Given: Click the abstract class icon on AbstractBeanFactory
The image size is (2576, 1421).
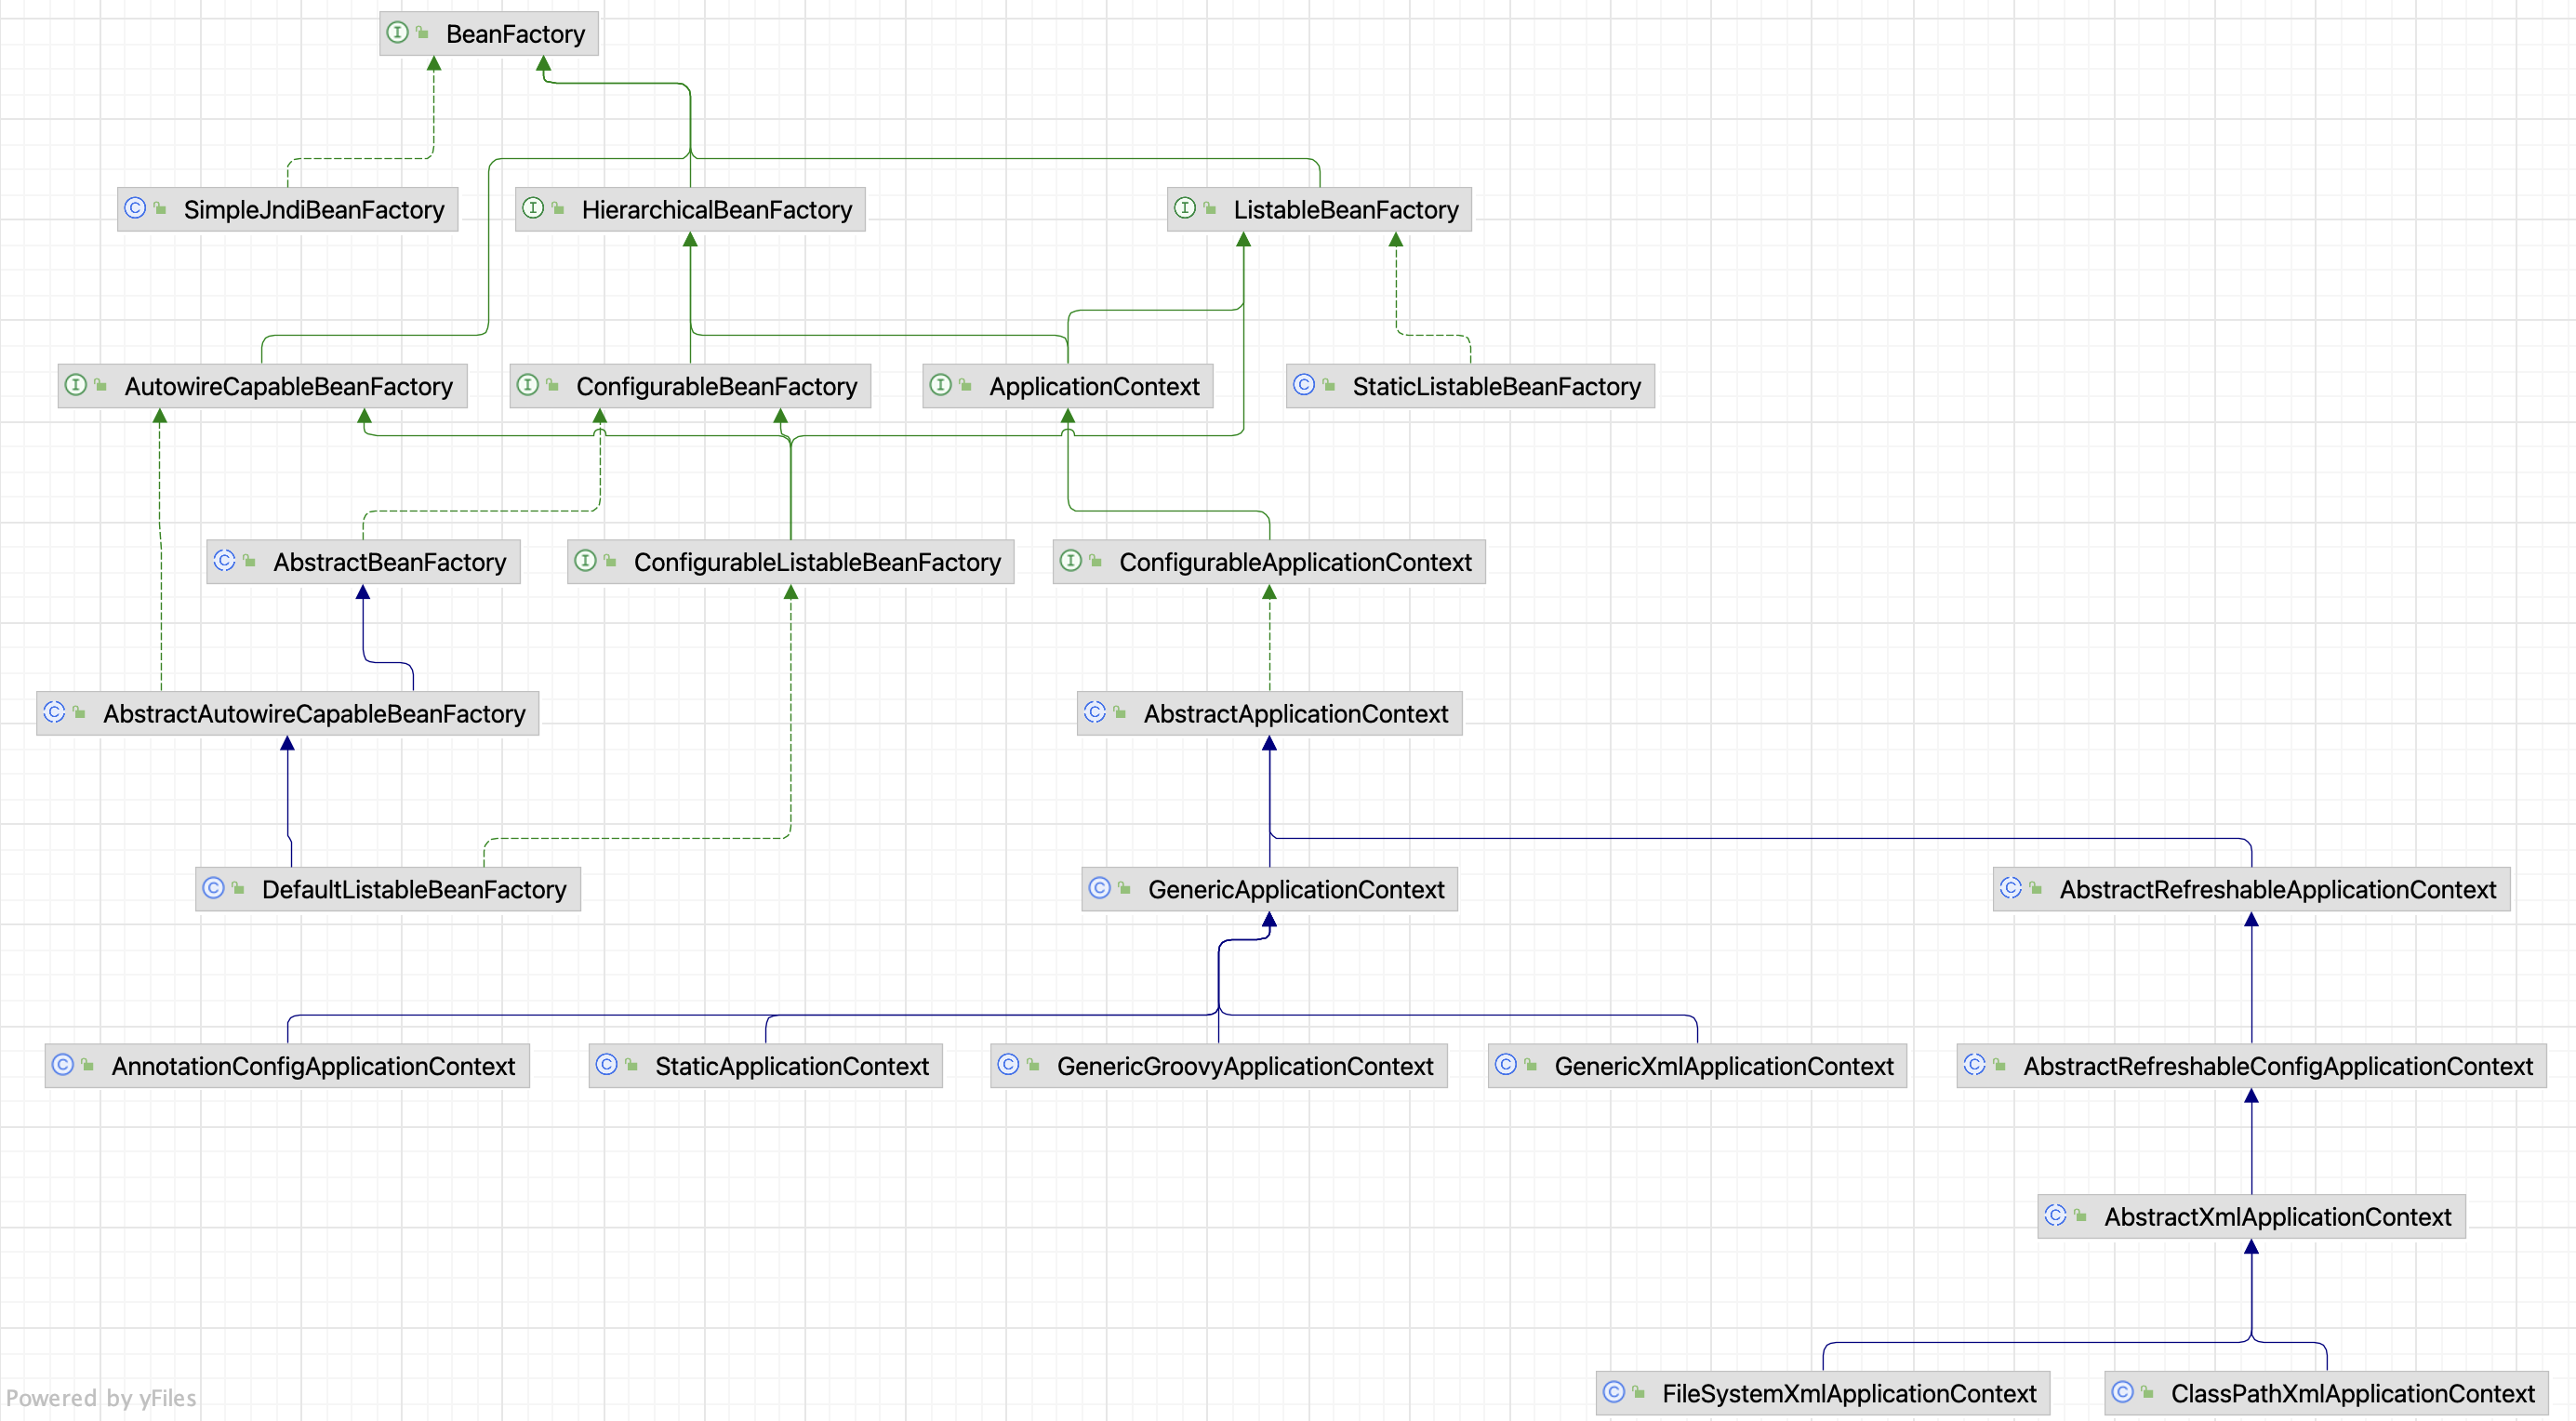Looking at the screenshot, I should (225, 561).
